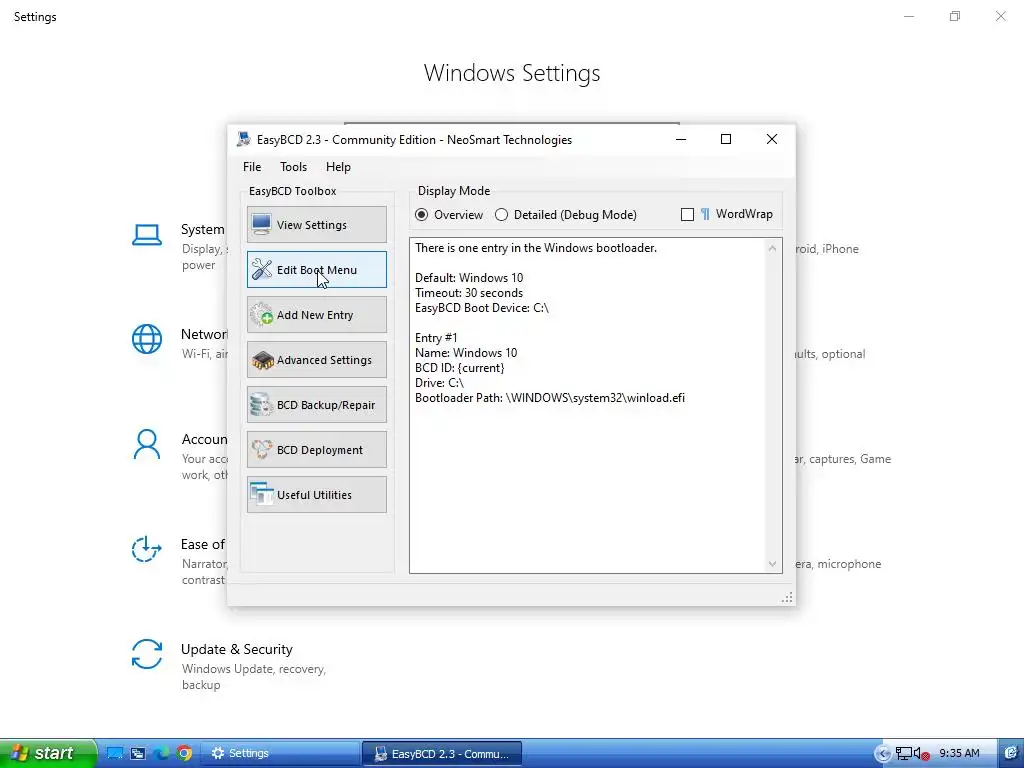Click the Ease of Access icon in Settings
This screenshot has width=1024, height=768.
tap(146, 549)
